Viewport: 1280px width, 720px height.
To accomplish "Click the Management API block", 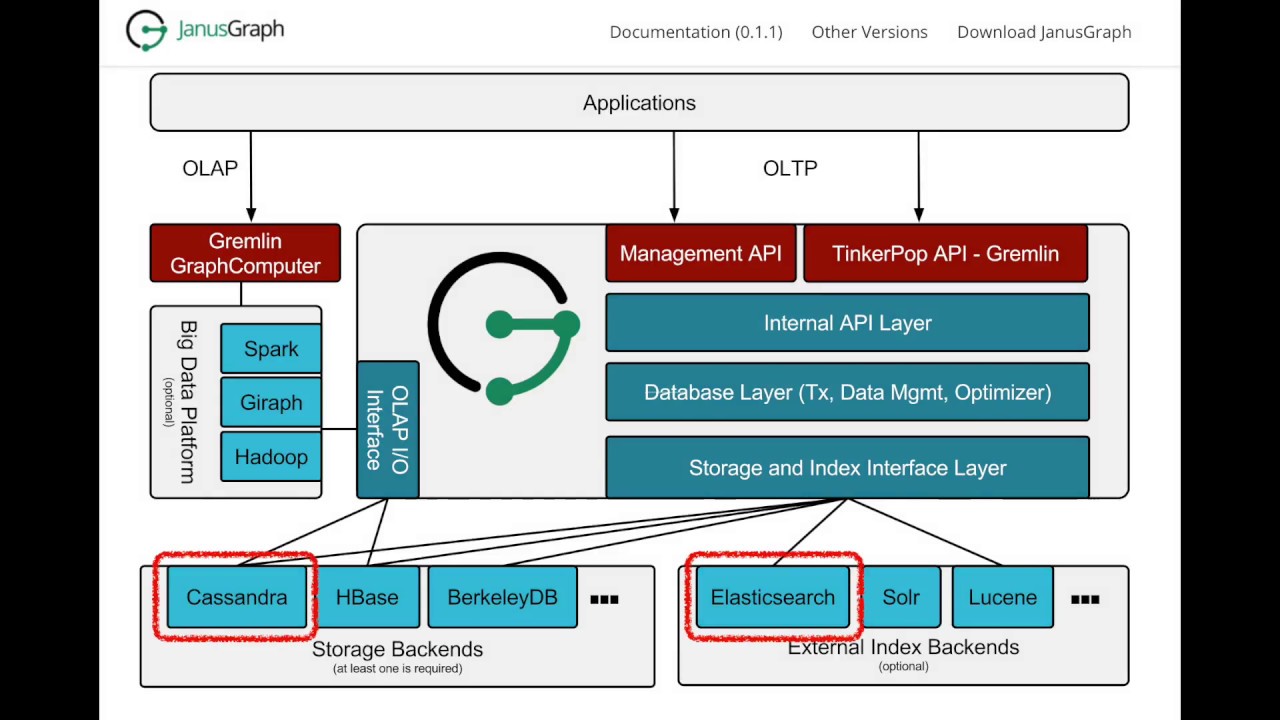I will point(700,254).
